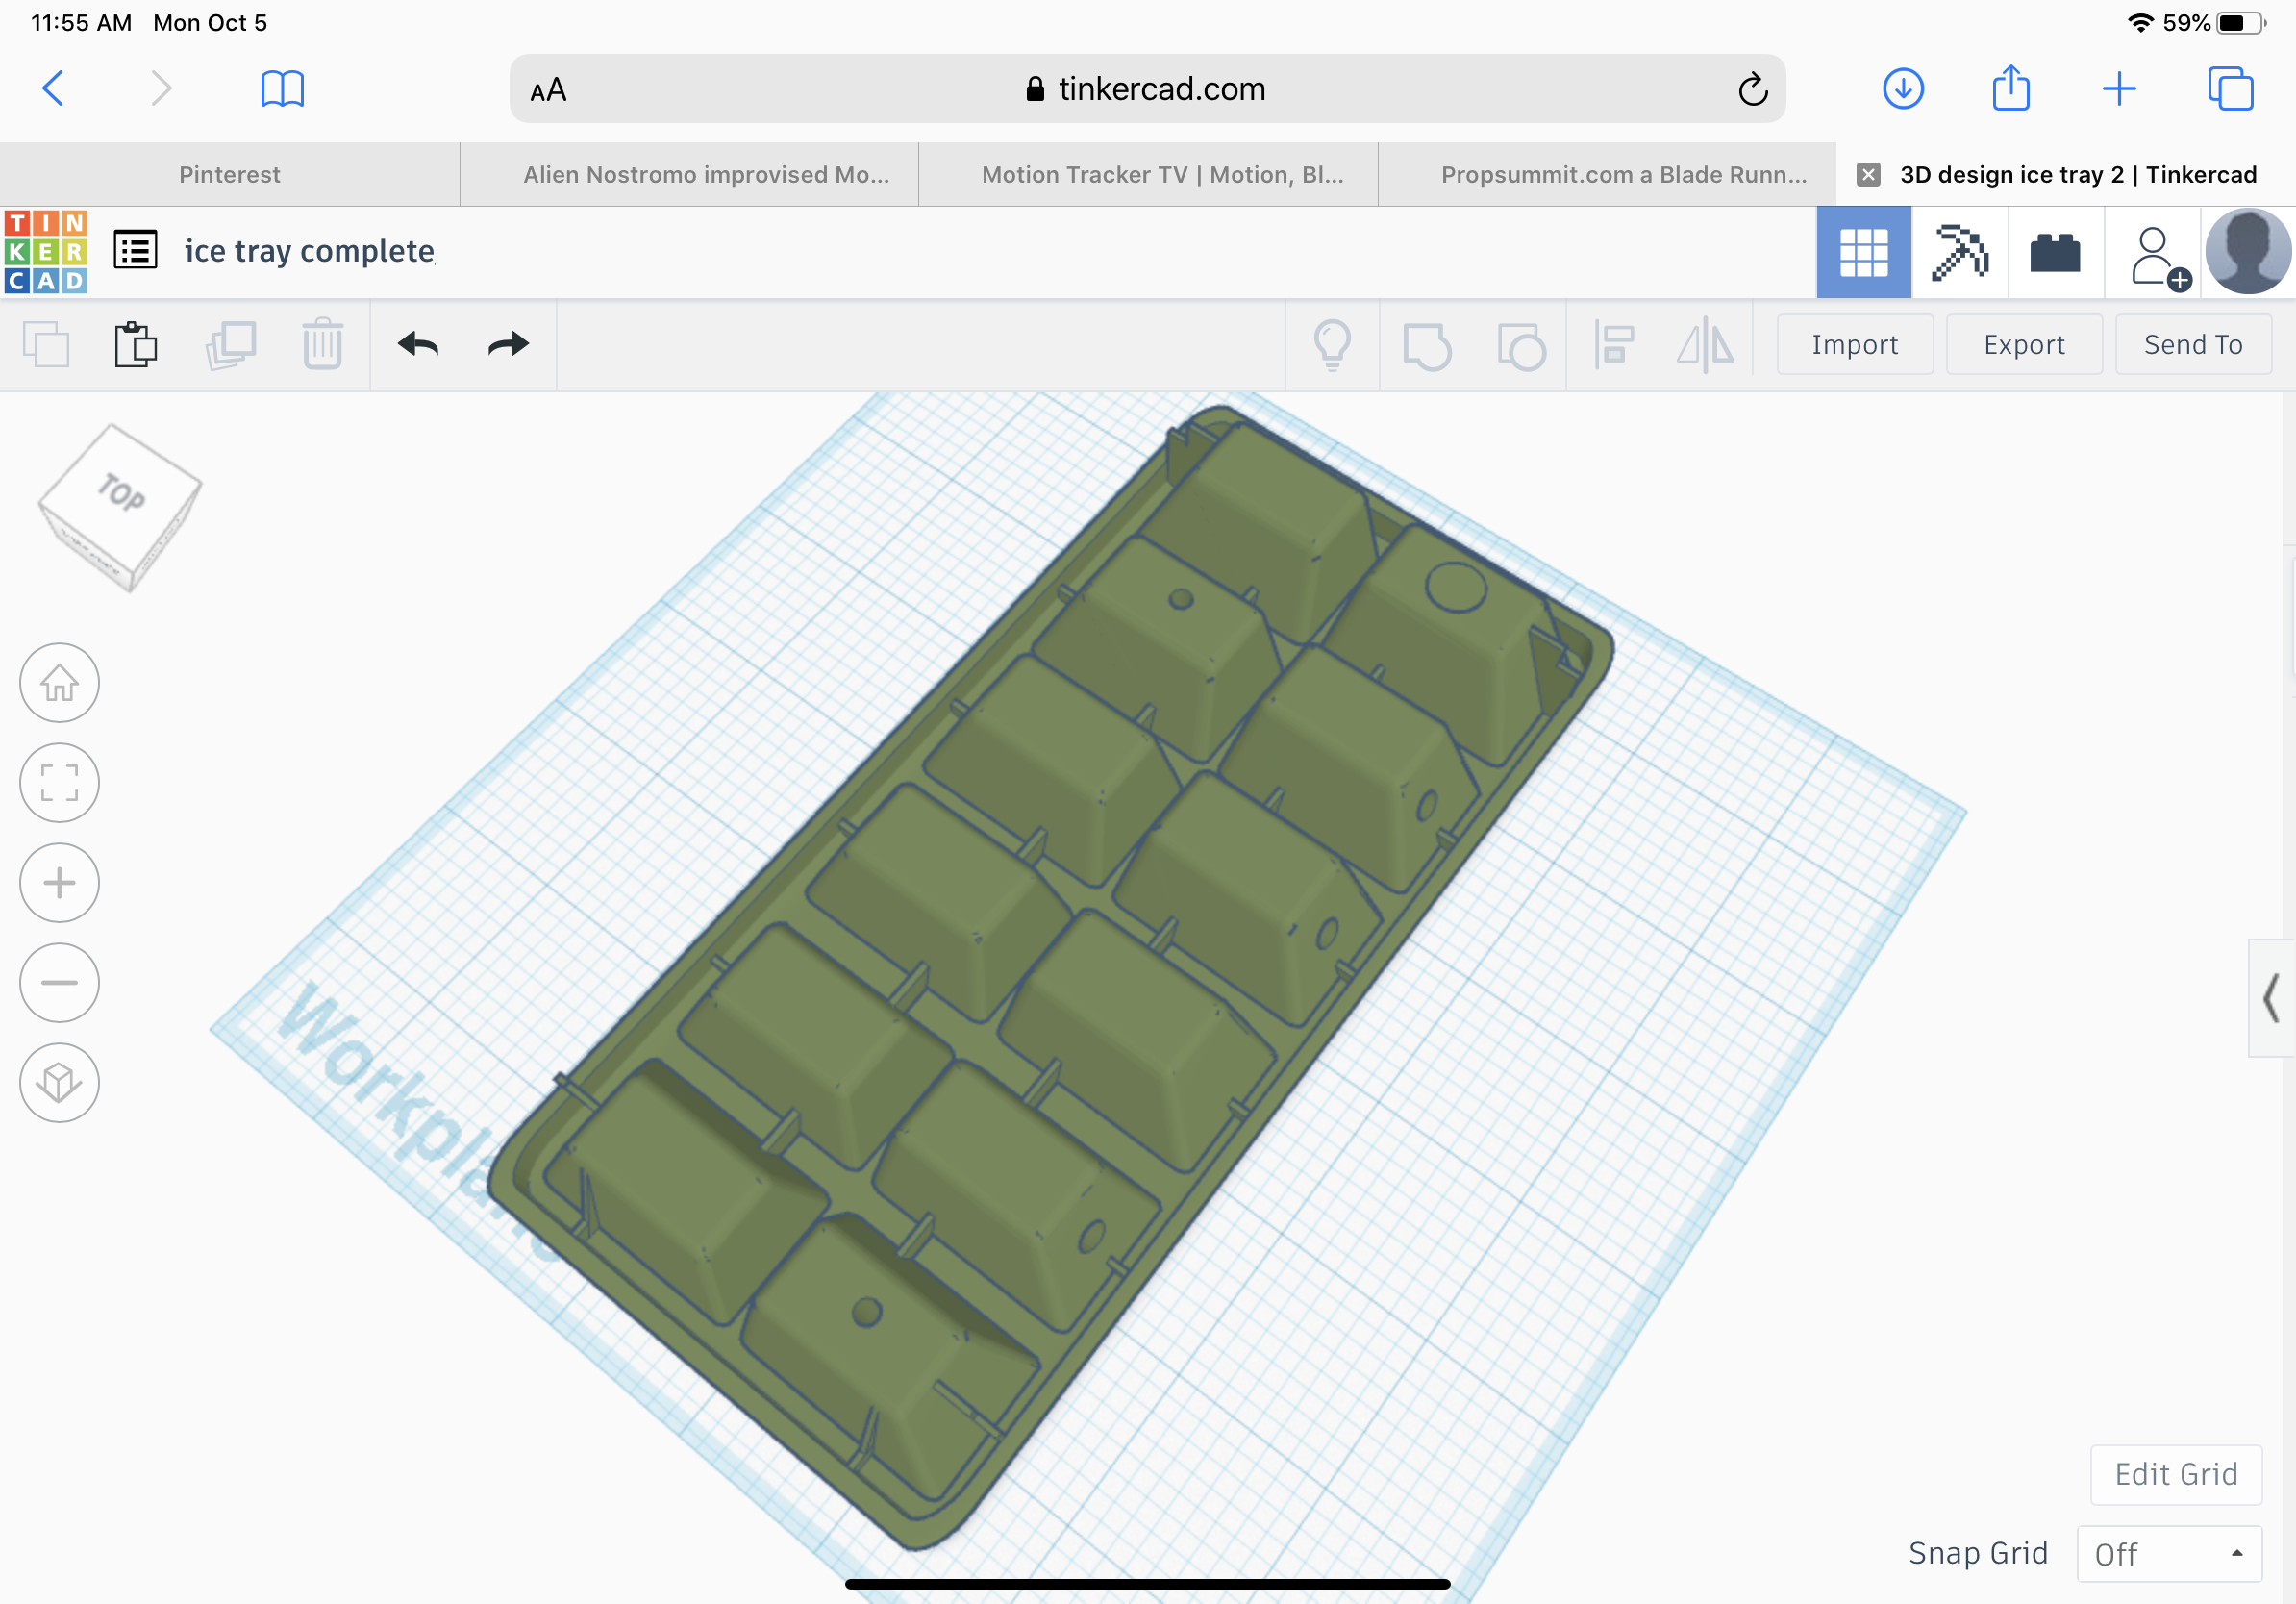Switch to the Pinterest tab

coord(229,175)
